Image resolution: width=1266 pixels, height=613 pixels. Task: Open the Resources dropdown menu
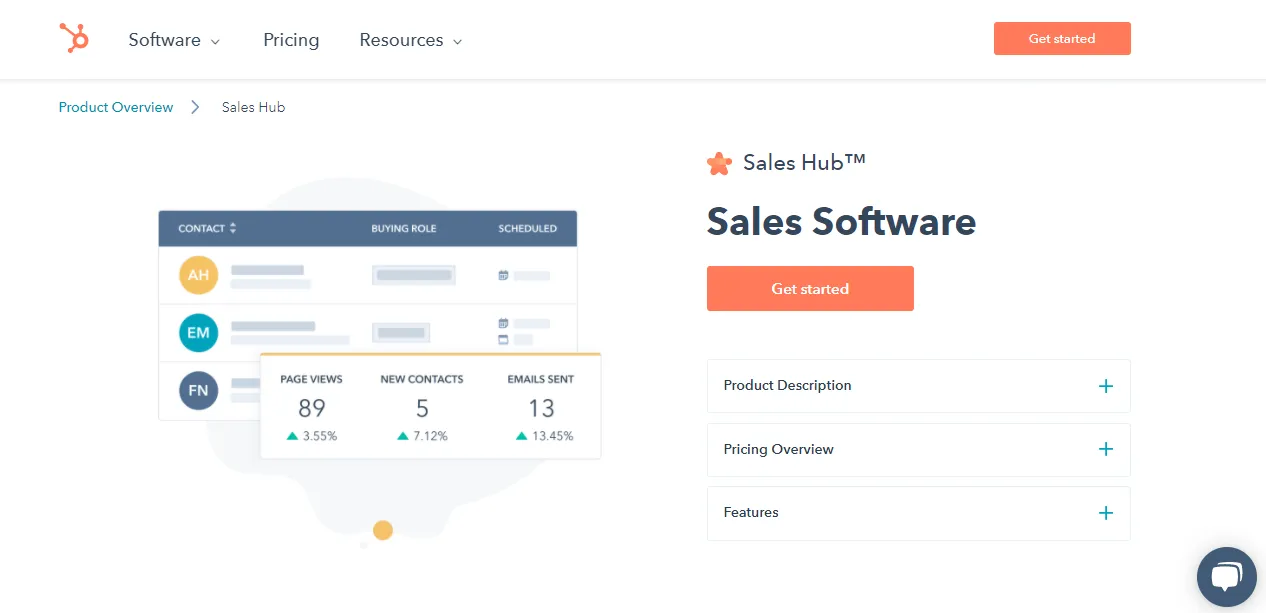tap(410, 40)
